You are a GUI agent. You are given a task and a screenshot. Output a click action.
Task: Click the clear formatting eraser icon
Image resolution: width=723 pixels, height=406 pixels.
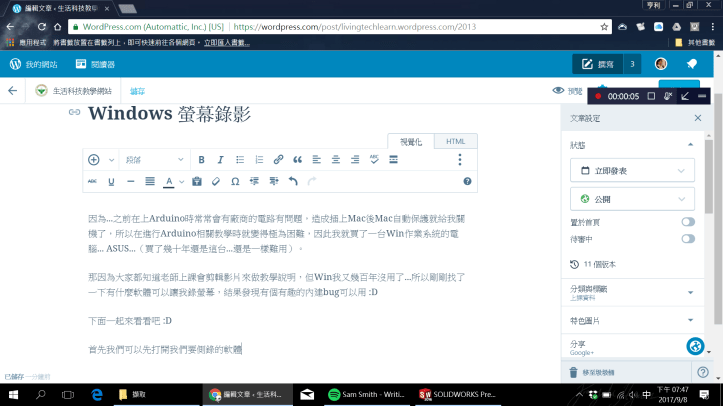coord(215,182)
